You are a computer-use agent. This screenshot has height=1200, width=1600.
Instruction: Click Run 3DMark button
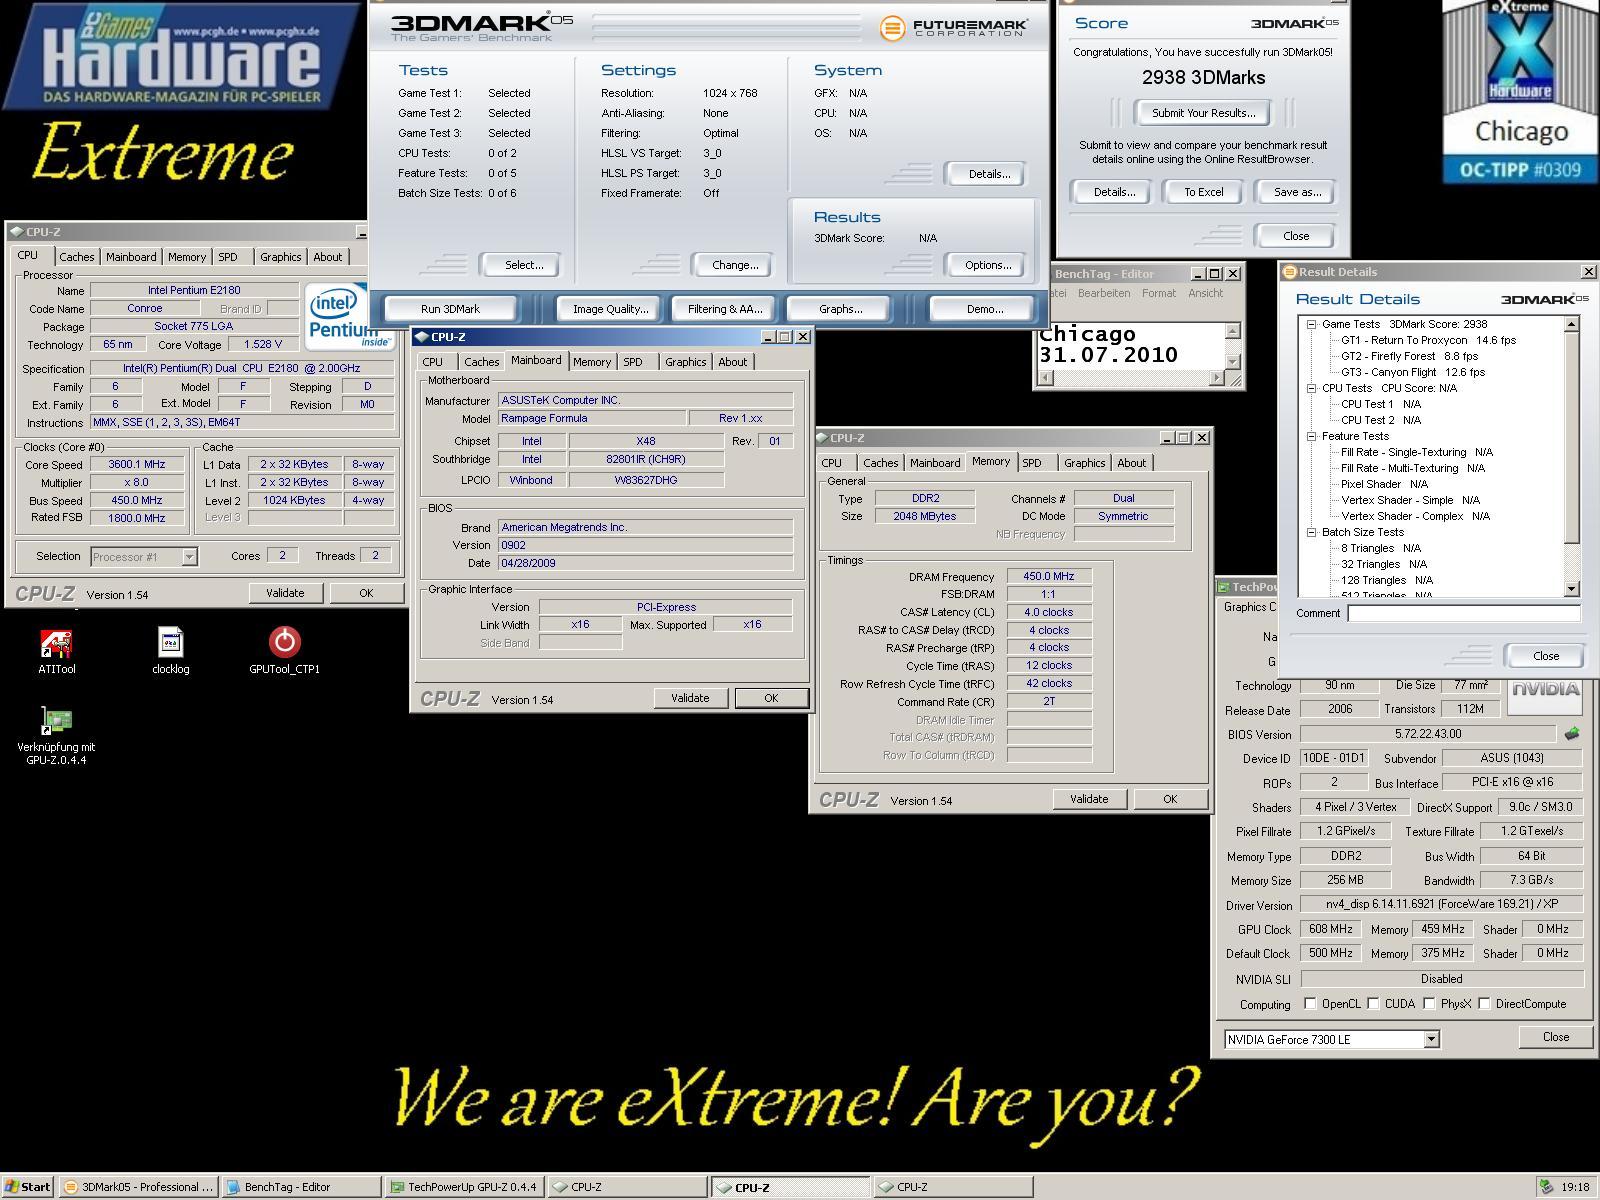(x=450, y=309)
